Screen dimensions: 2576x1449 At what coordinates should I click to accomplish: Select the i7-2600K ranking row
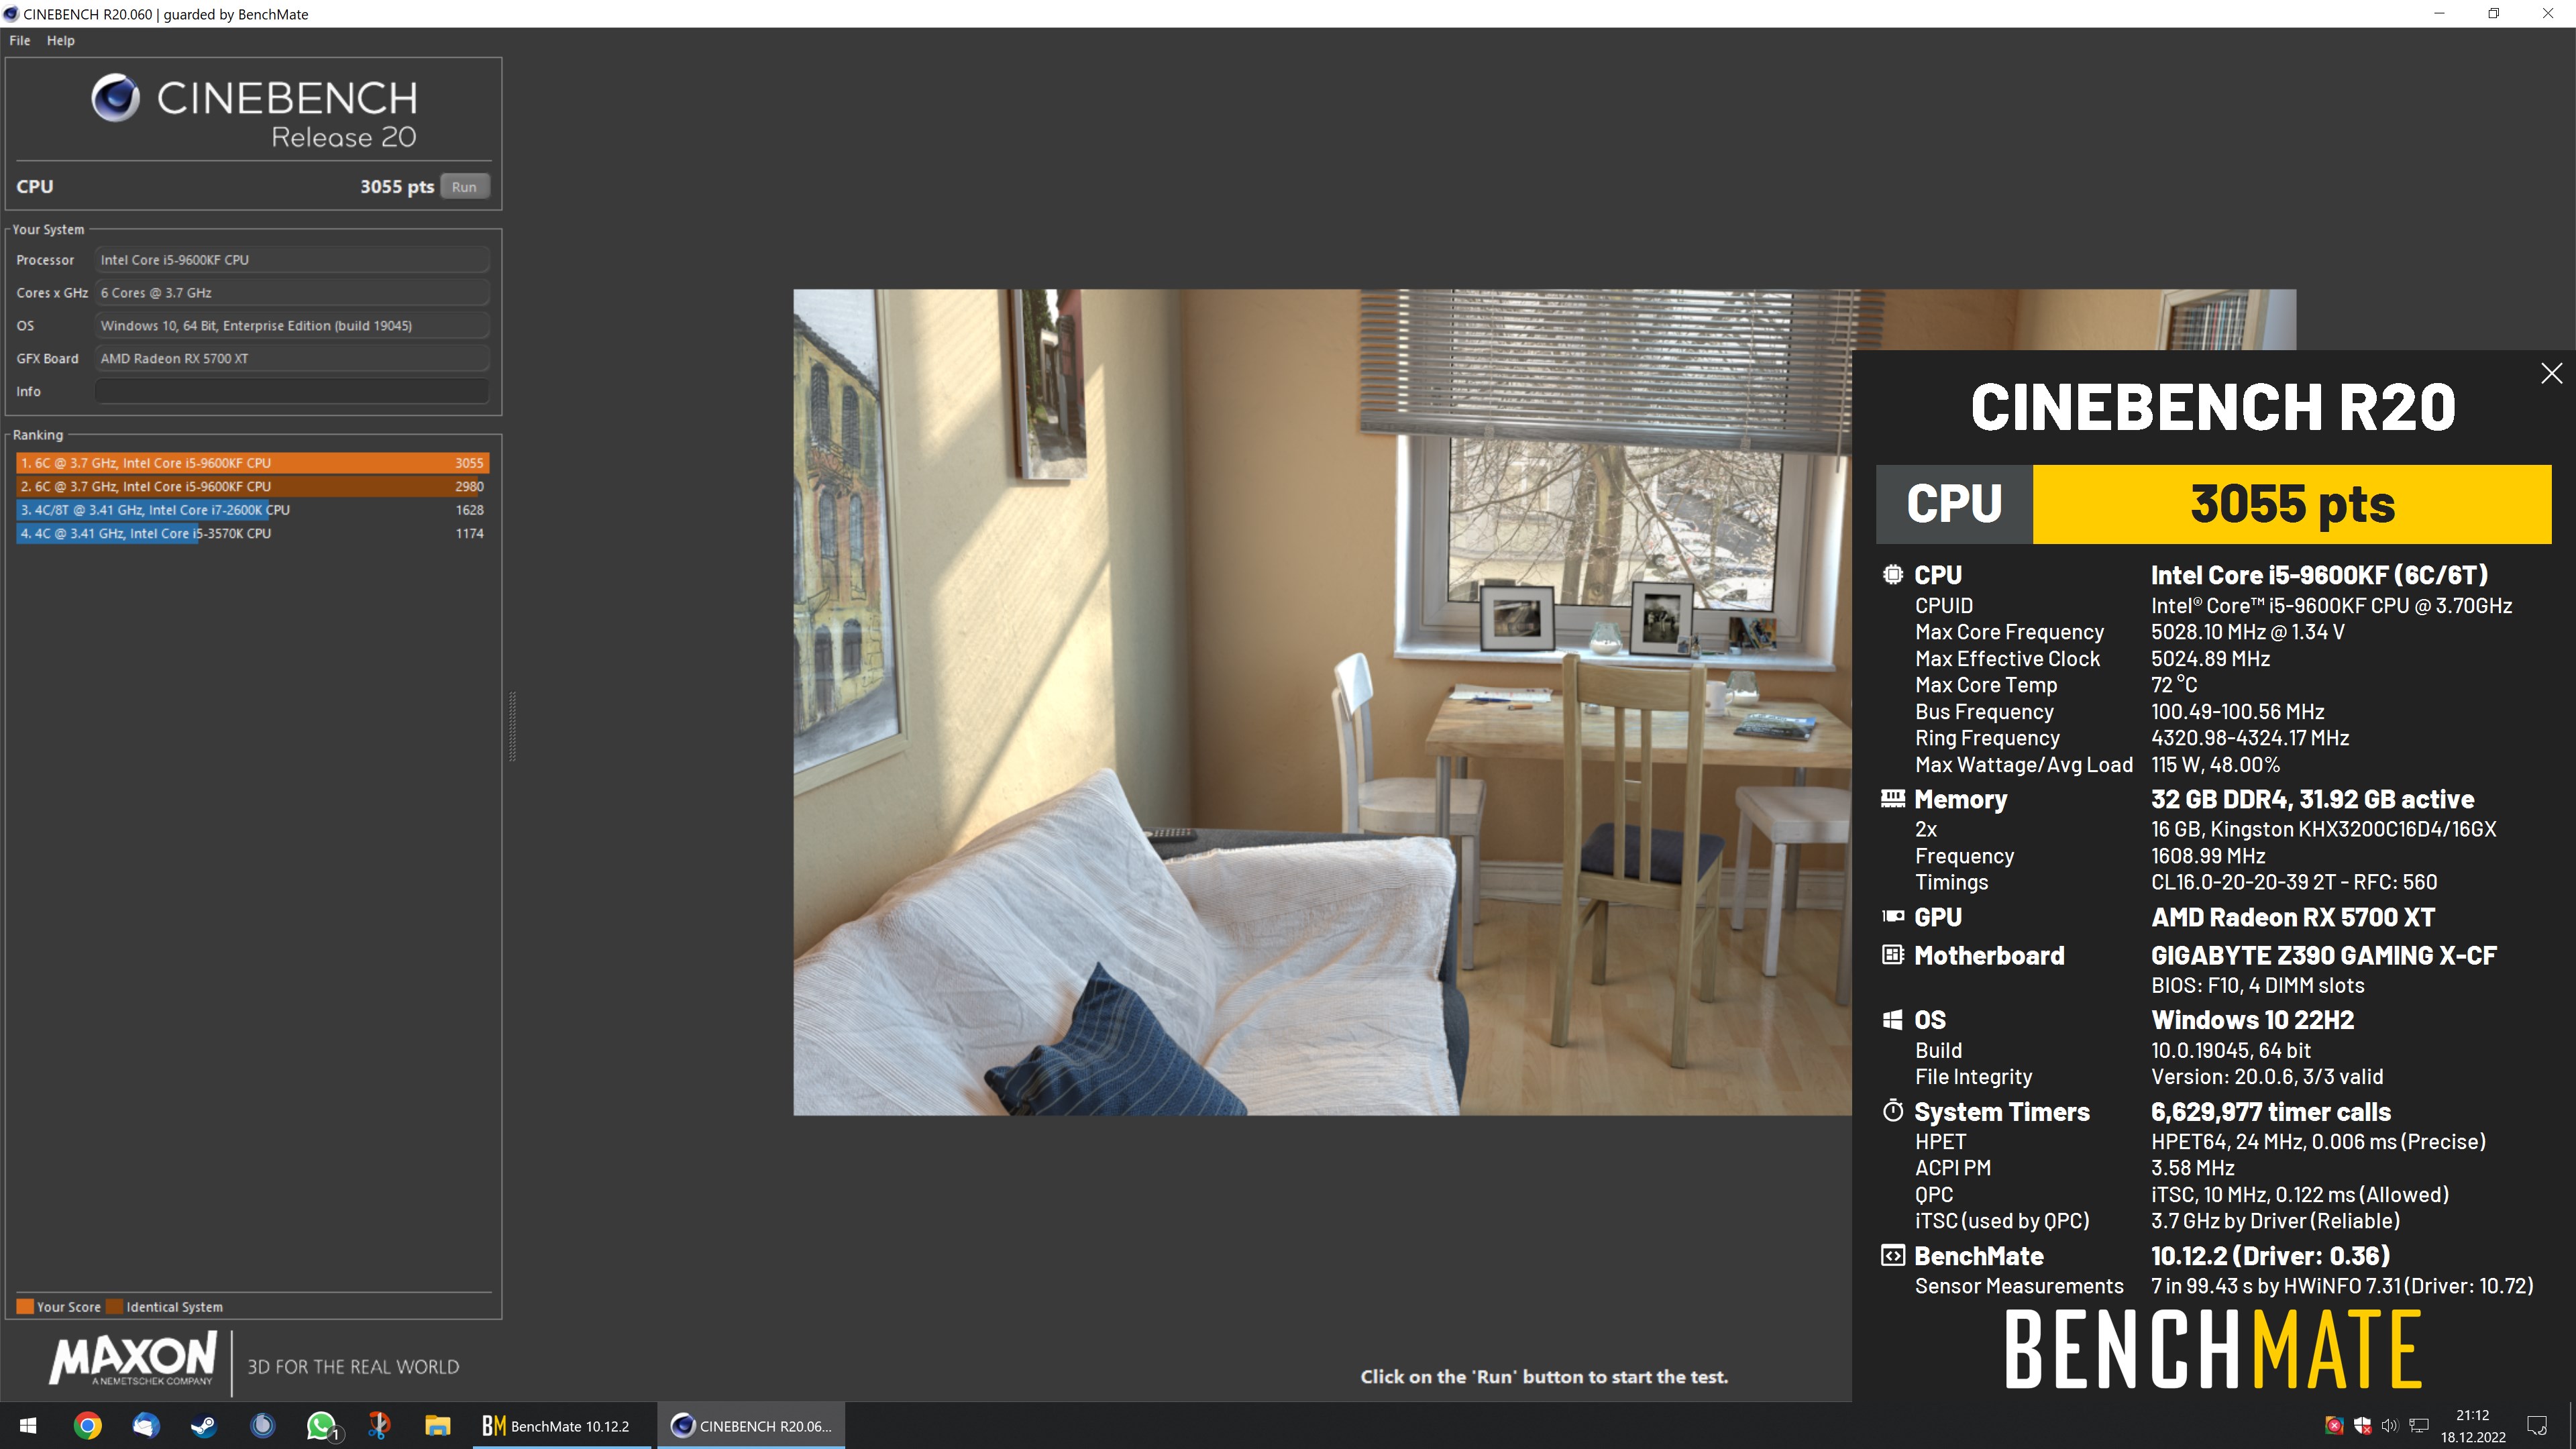click(x=252, y=510)
